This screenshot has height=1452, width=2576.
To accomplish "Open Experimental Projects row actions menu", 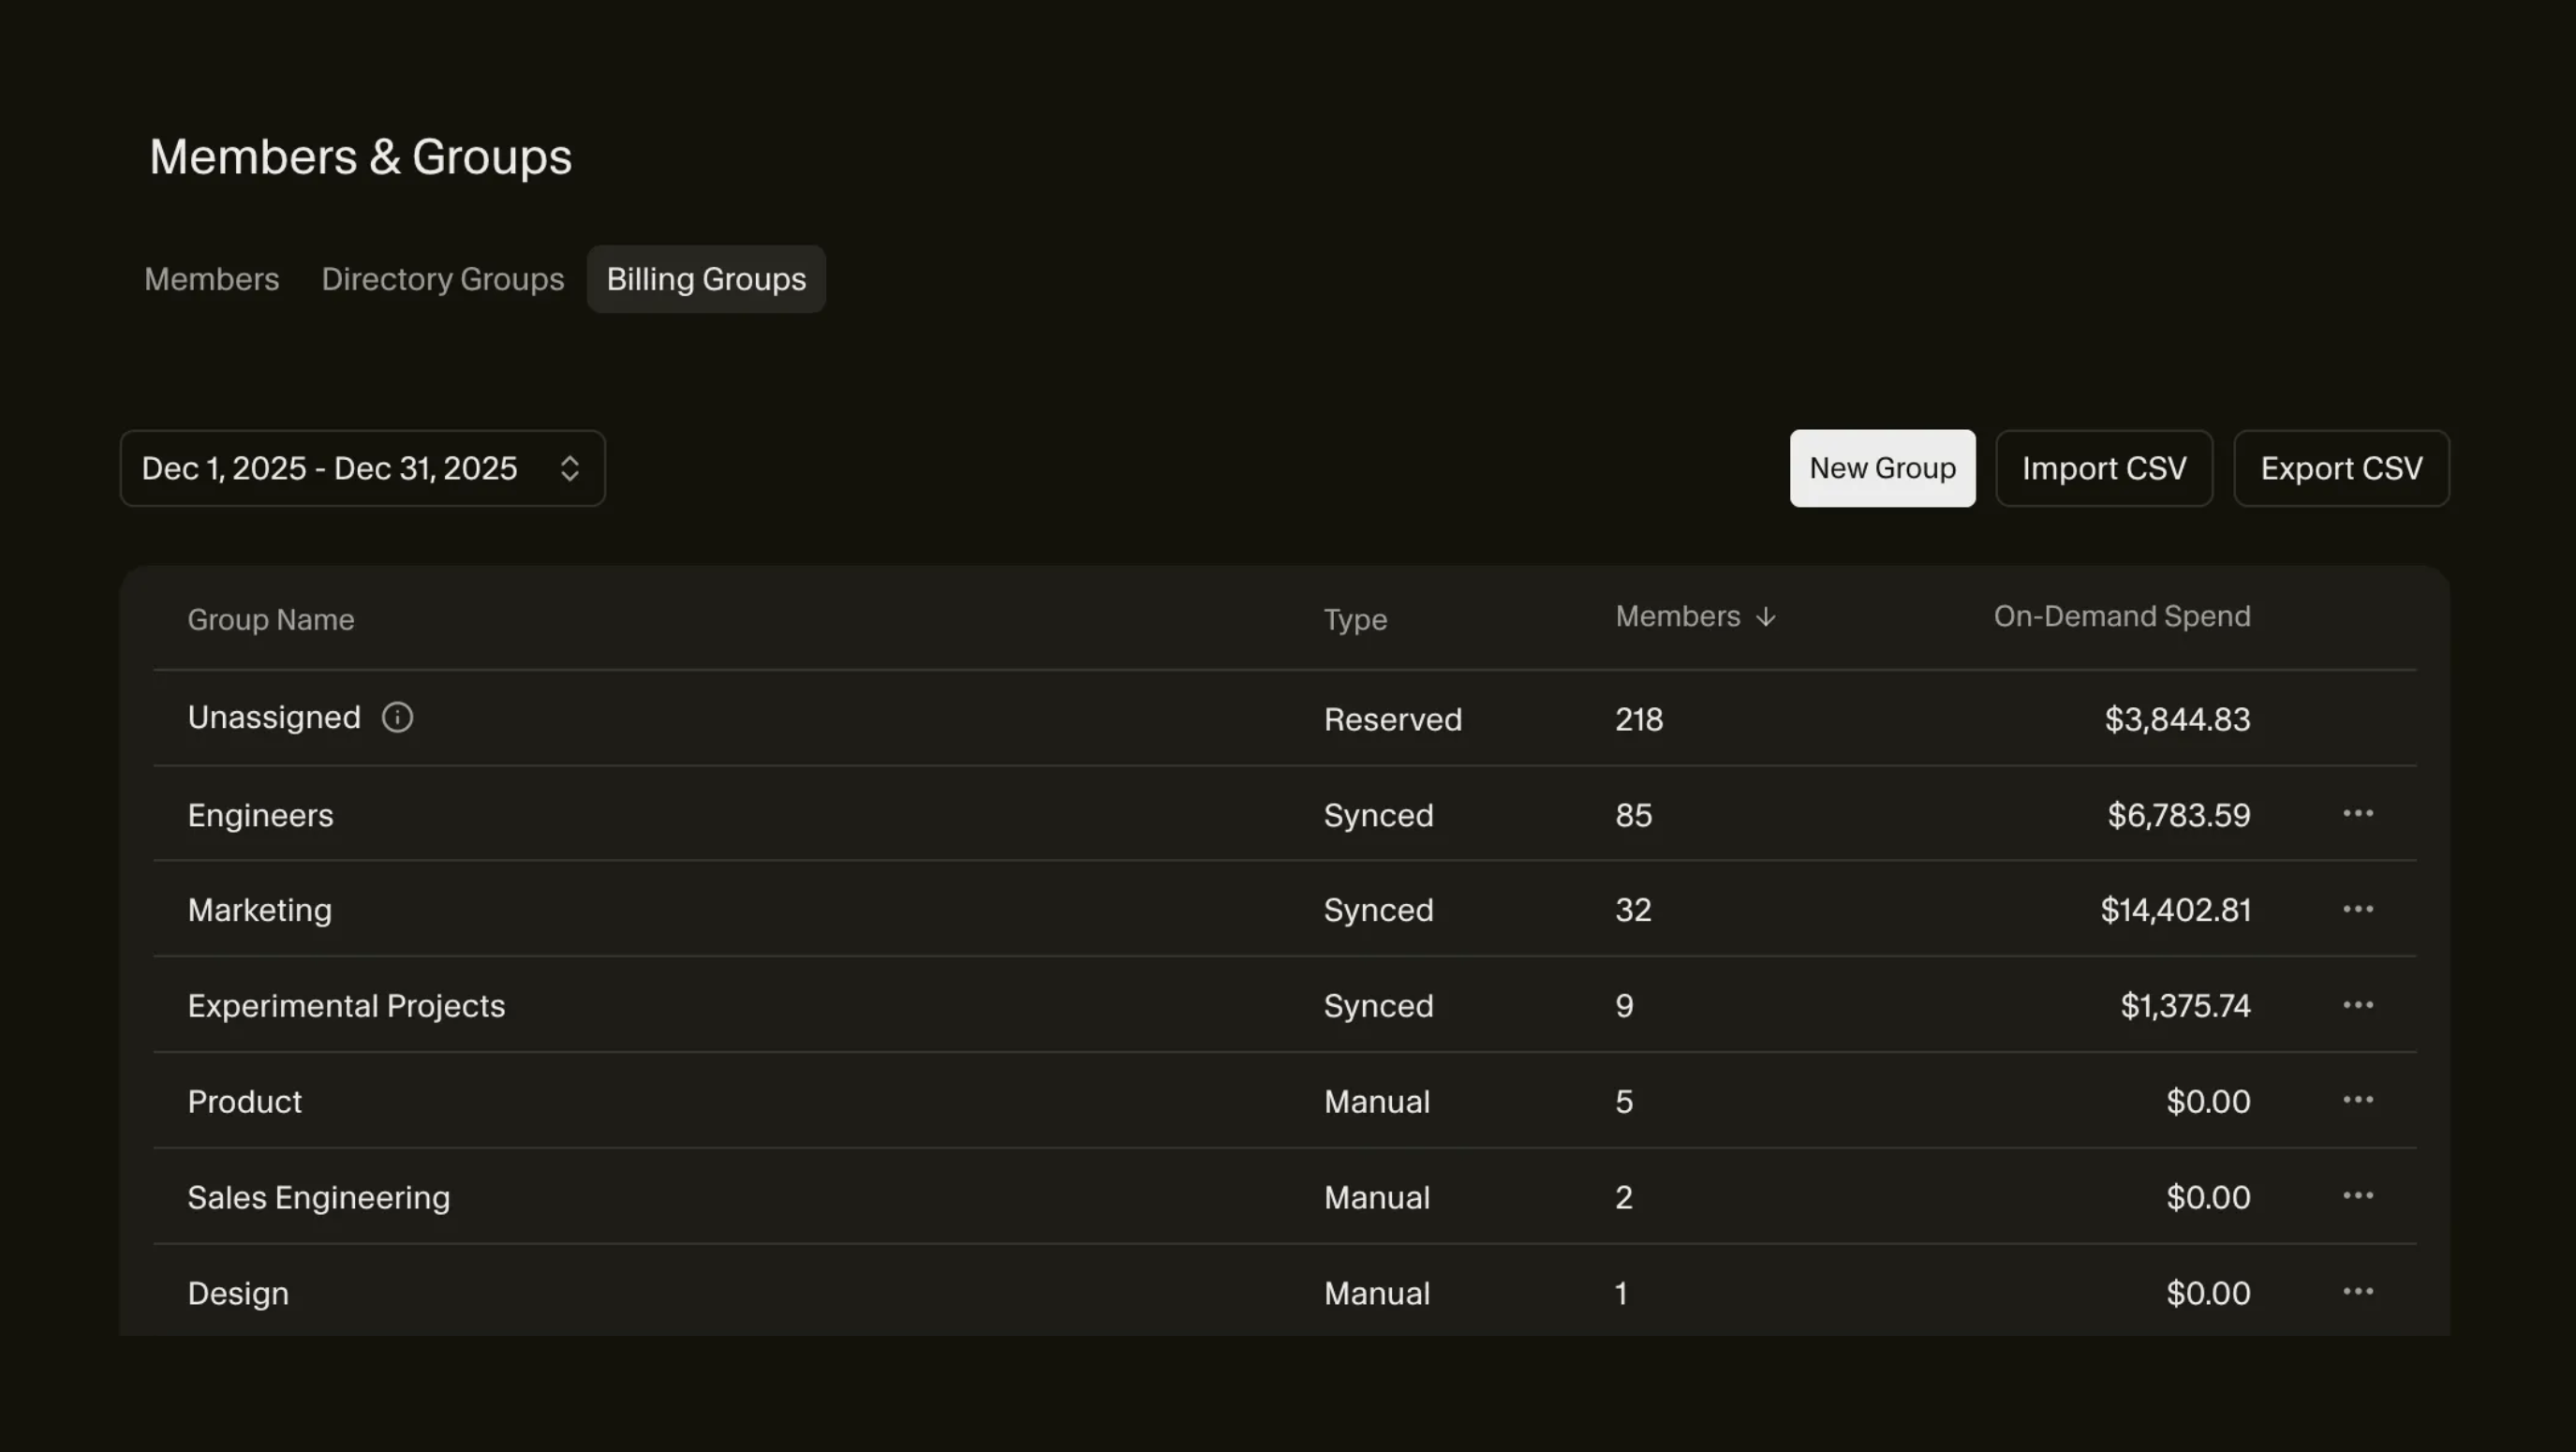I will (2357, 1005).
